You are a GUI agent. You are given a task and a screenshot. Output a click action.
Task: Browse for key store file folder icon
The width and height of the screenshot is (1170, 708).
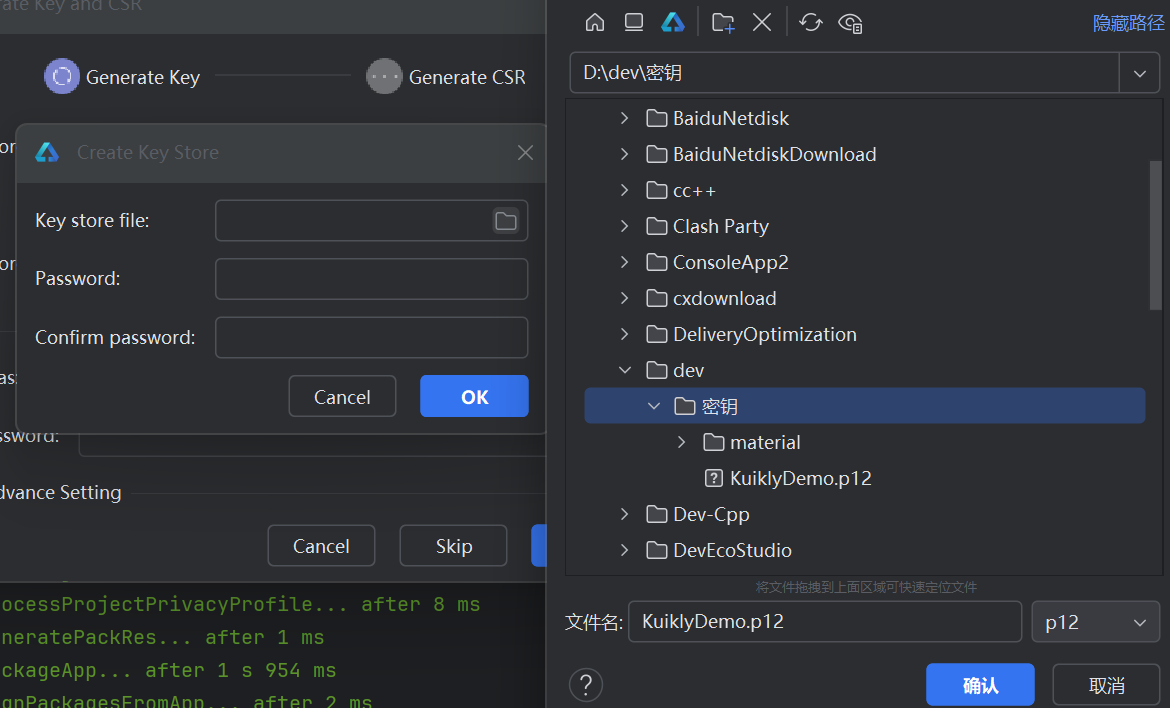click(x=506, y=221)
